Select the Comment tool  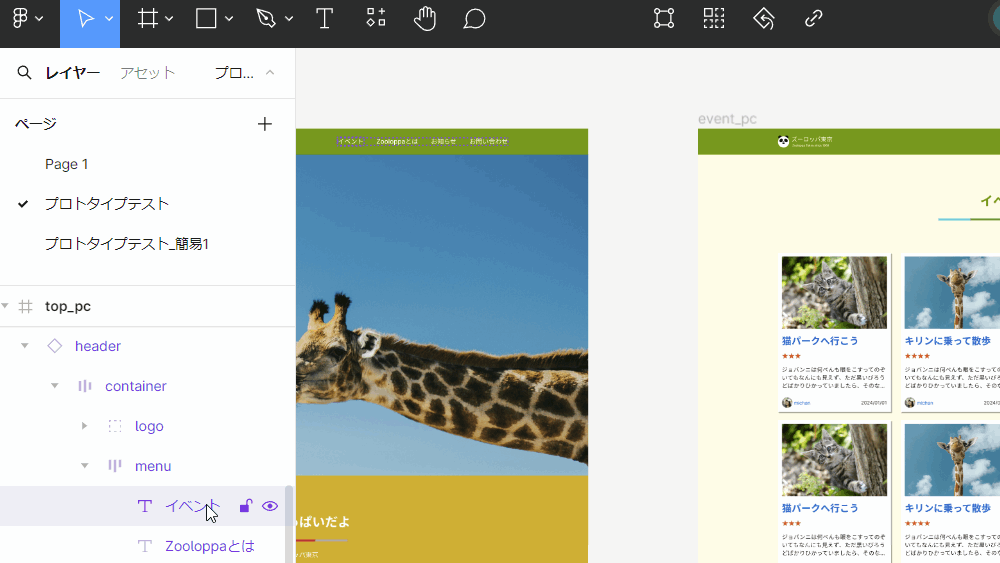click(x=474, y=19)
